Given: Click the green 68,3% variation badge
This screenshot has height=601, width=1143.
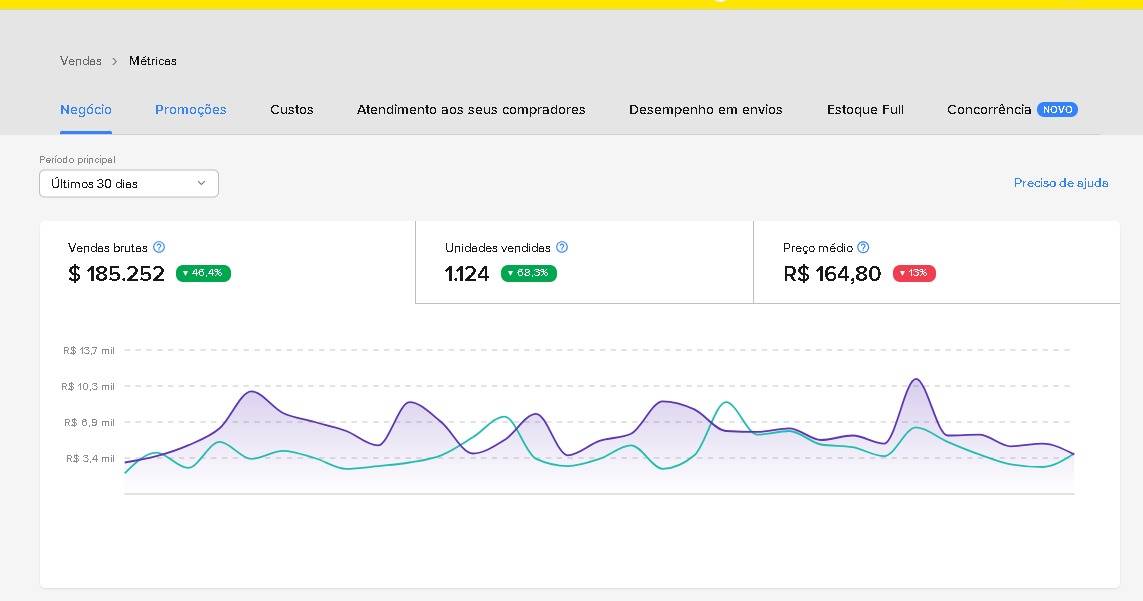Looking at the screenshot, I should coord(528,273).
